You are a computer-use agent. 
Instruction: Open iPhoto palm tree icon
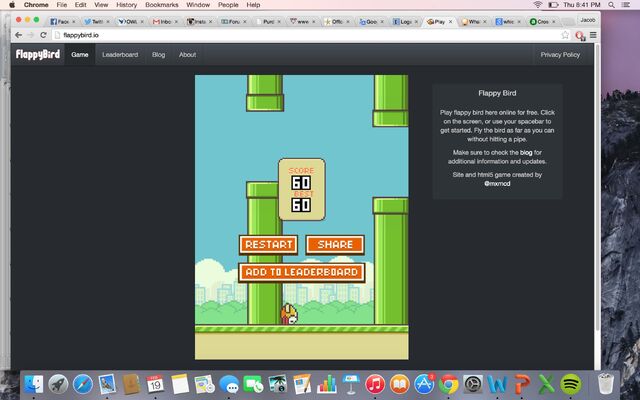click(278, 384)
